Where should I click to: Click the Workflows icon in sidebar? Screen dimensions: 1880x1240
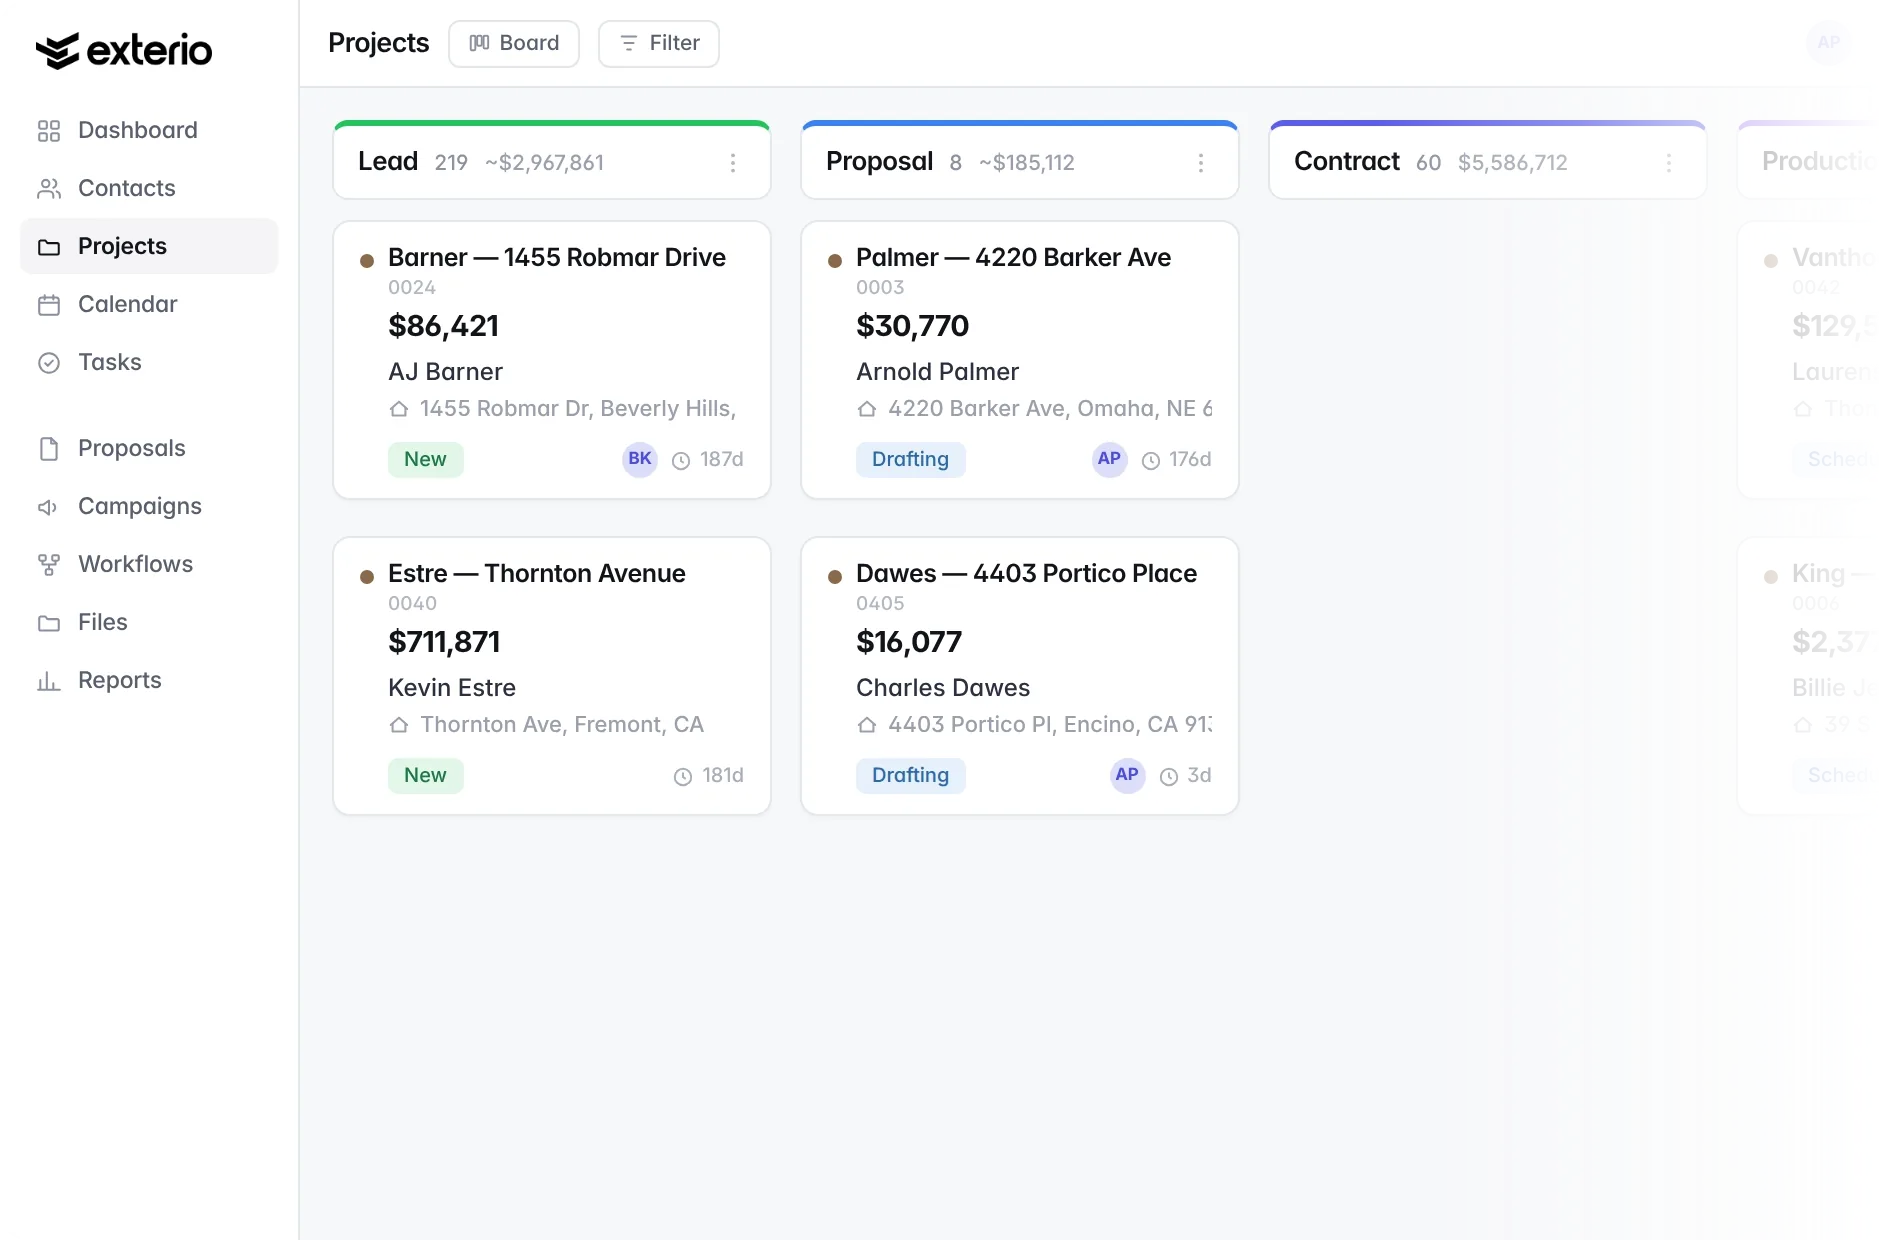click(49, 565)
